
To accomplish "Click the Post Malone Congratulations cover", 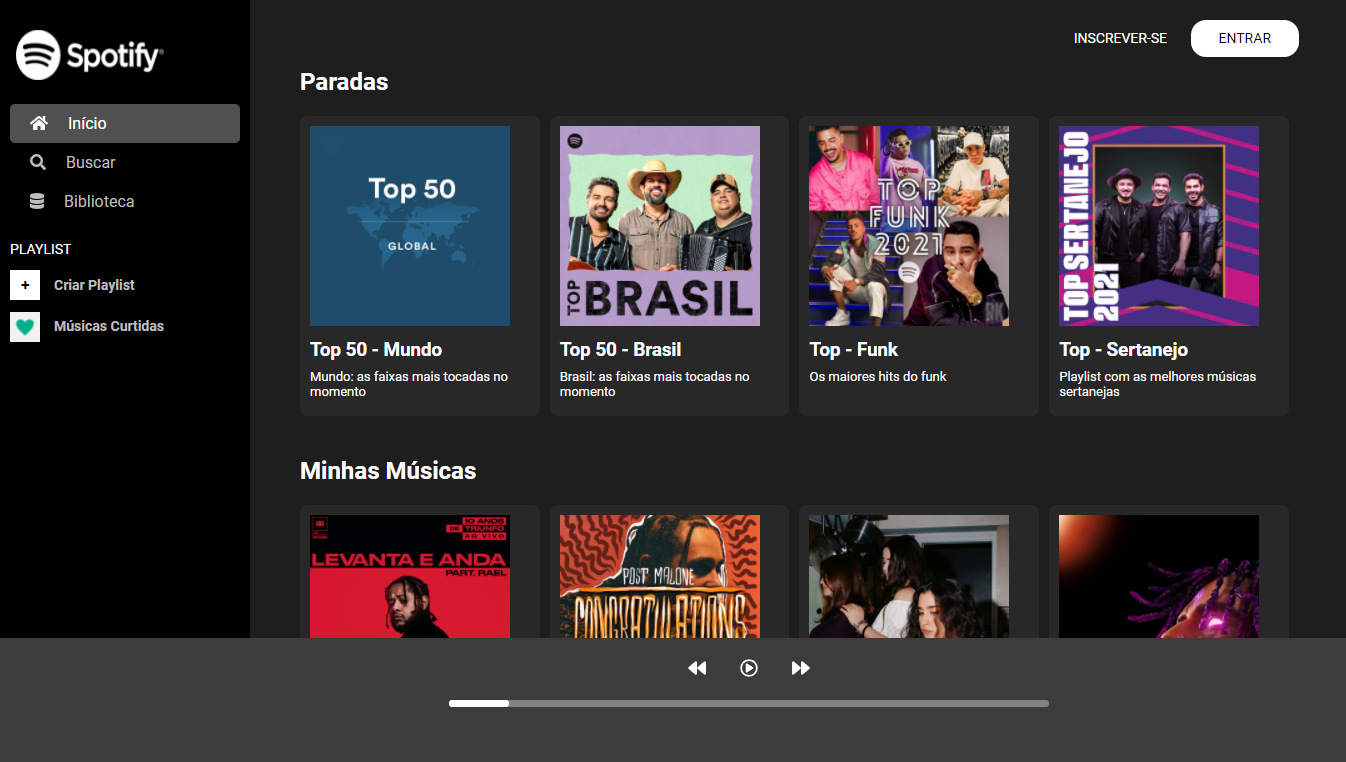I will coord(659,575).
